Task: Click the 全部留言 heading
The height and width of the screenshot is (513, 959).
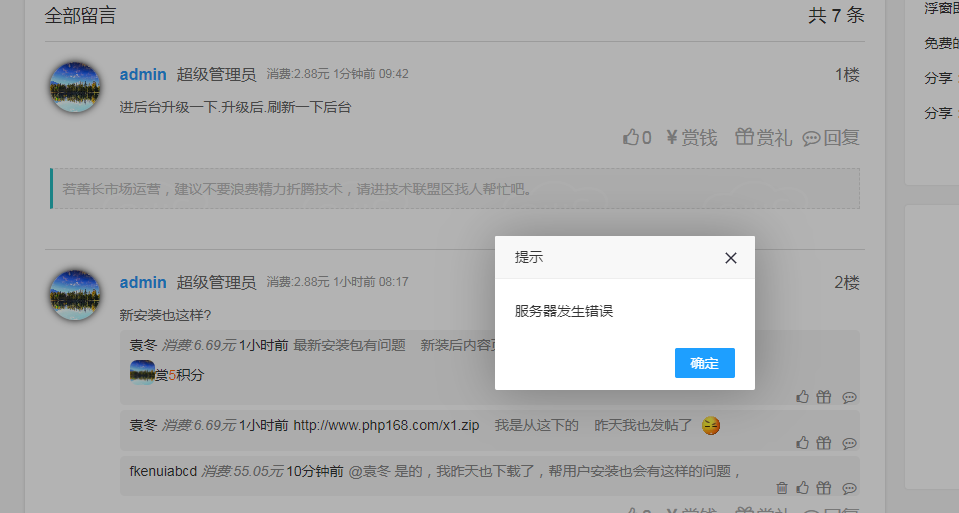Action: coord(80,15)
